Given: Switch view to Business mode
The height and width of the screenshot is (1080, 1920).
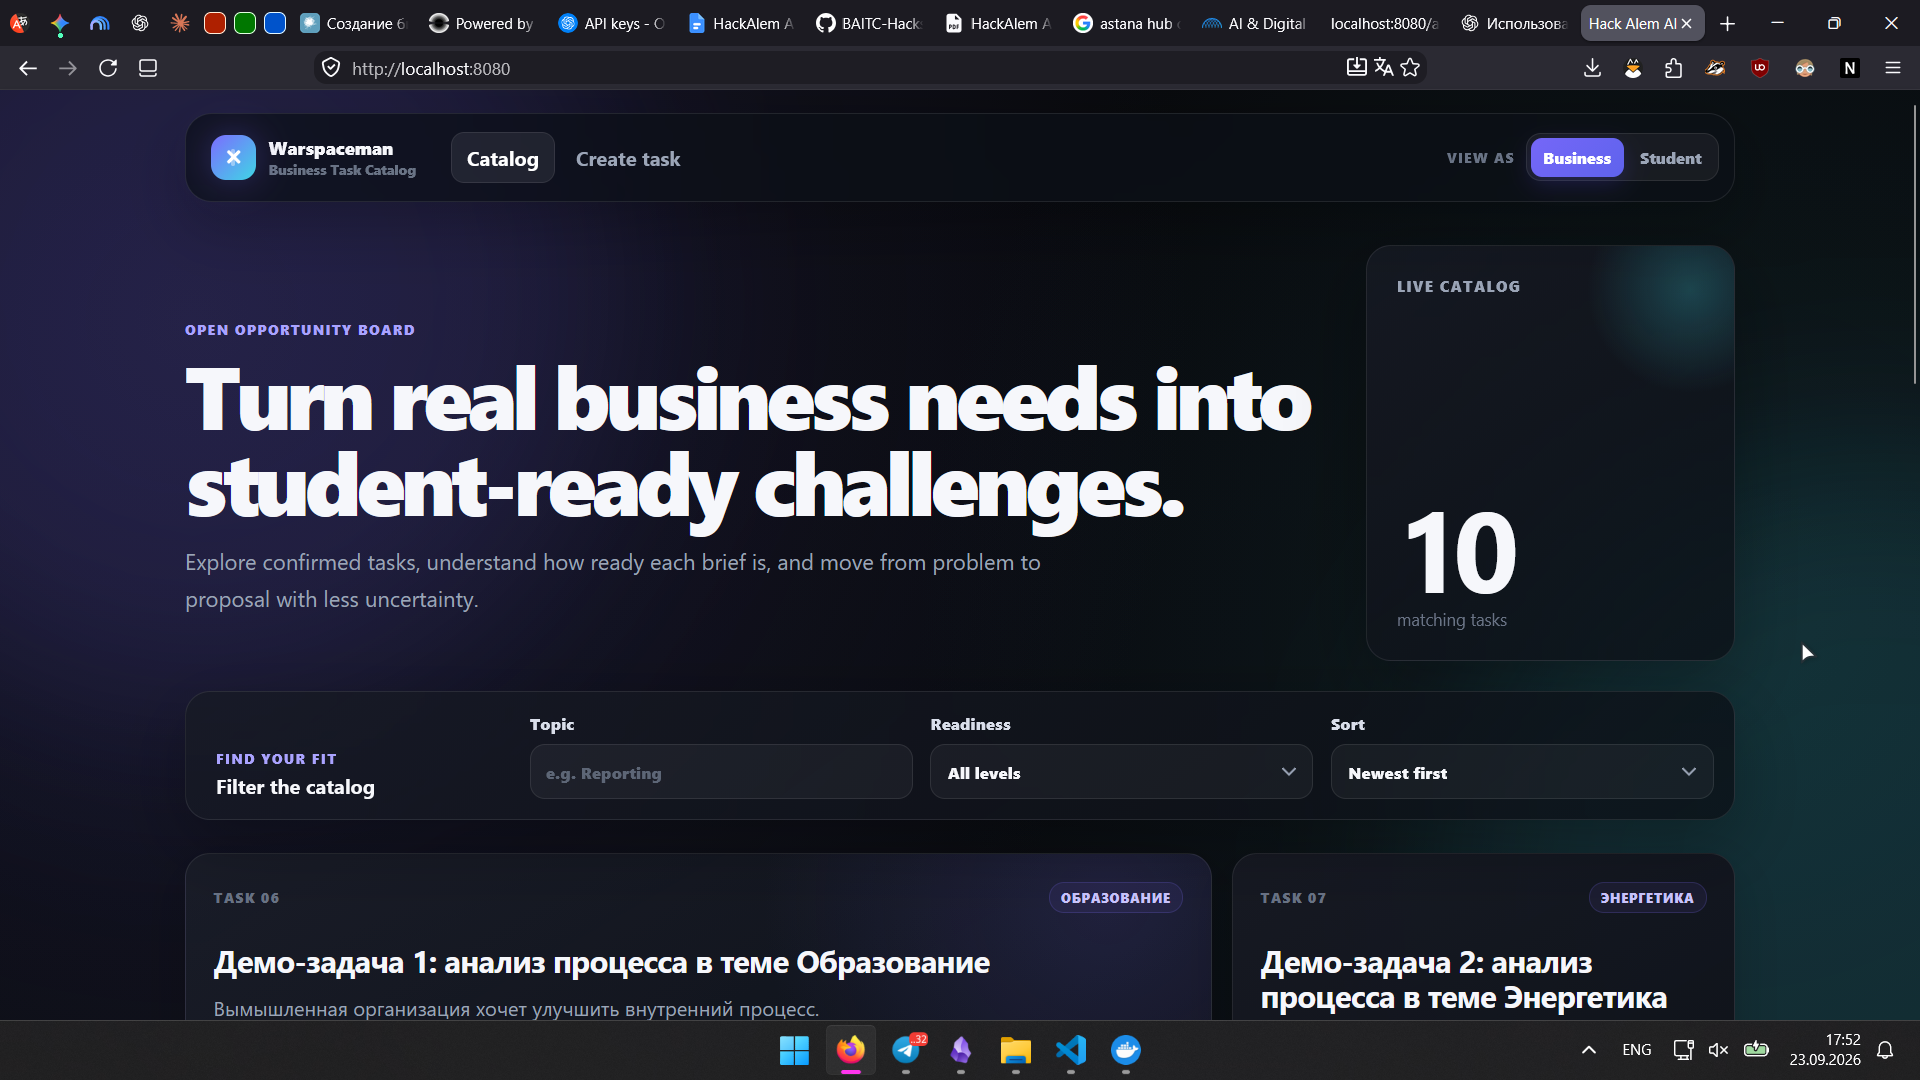Looking at the screenshot, I should (x=1577, y=158).
